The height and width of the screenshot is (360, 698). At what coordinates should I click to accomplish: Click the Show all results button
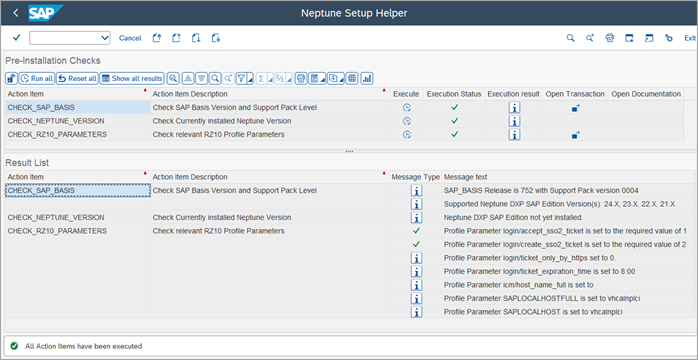coord(132,79)
